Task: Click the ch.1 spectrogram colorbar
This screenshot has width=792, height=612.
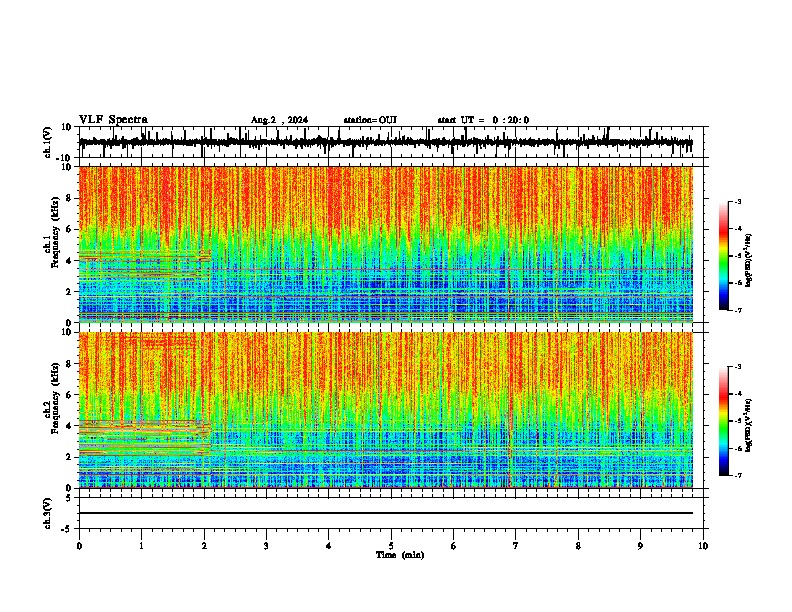Action: (723, 256)
